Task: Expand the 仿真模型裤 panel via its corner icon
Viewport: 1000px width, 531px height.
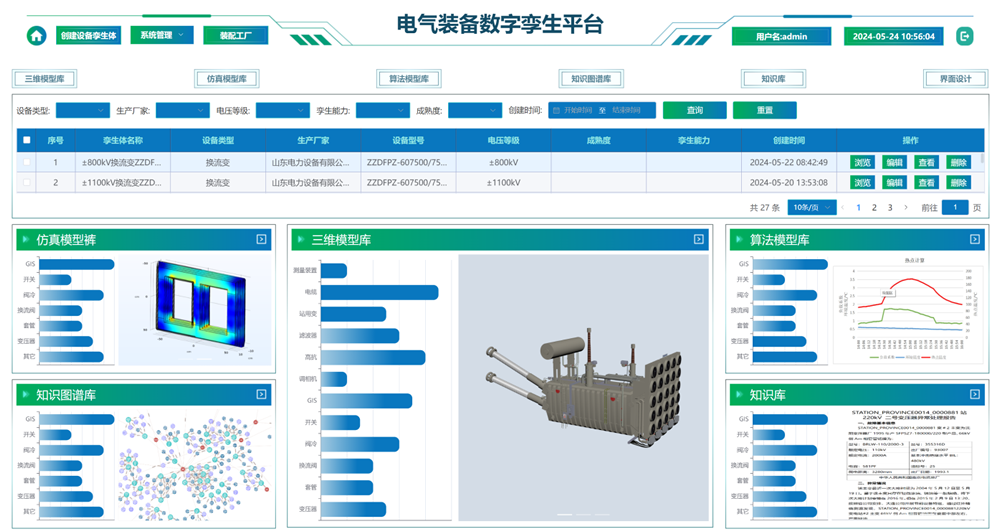Action: [x=261, y=239]
